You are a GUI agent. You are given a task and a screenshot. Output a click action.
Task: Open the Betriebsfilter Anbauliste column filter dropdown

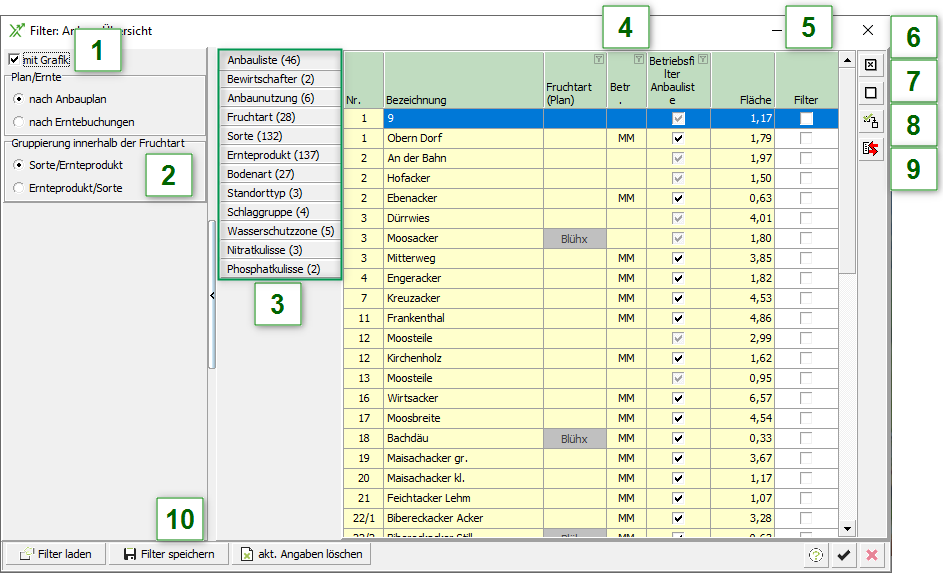pos(703,60)
